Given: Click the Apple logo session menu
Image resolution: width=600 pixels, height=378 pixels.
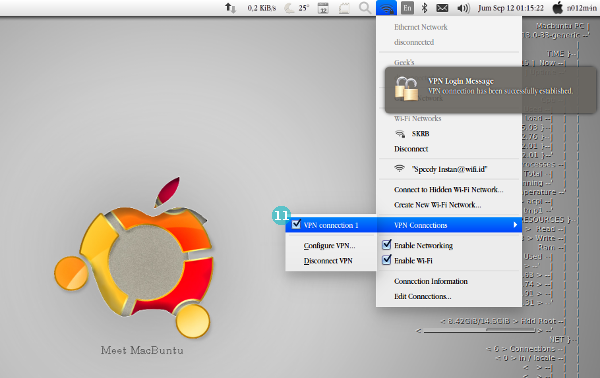Looking at the screenshot, I should point(558,7).
